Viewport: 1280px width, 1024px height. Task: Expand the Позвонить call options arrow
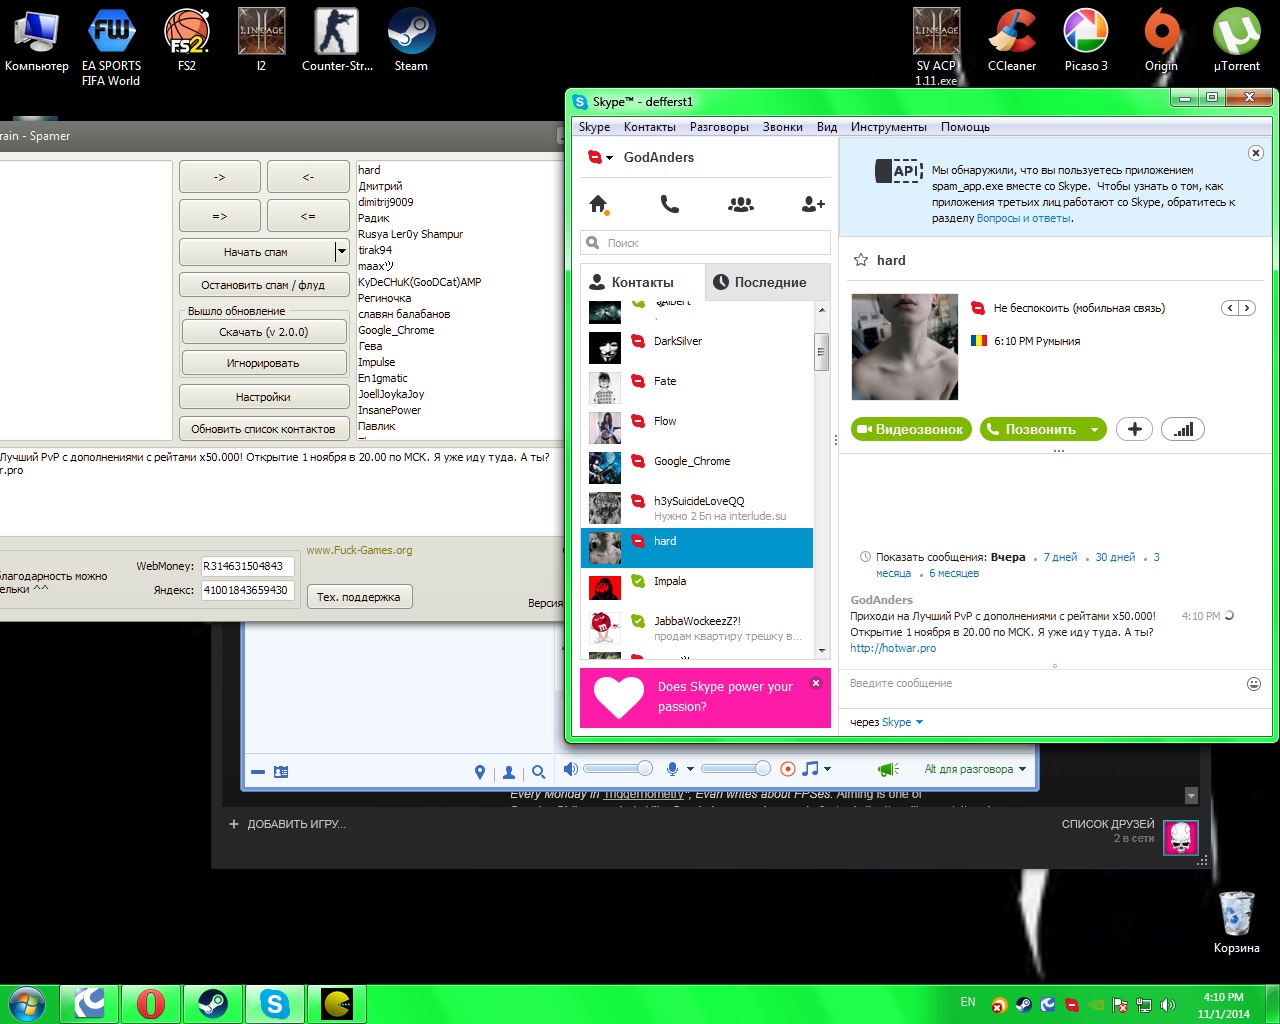point(1095,430)
